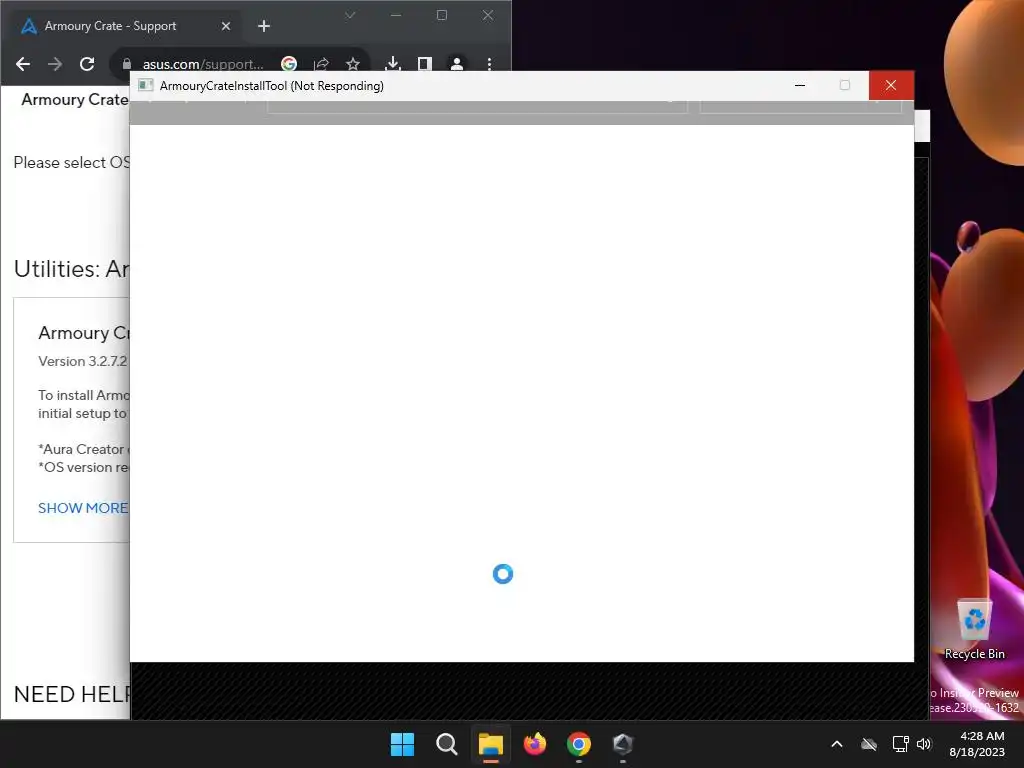Click the Chrome forward arrow
1024x768 pixels.
(x=55, y=64)
